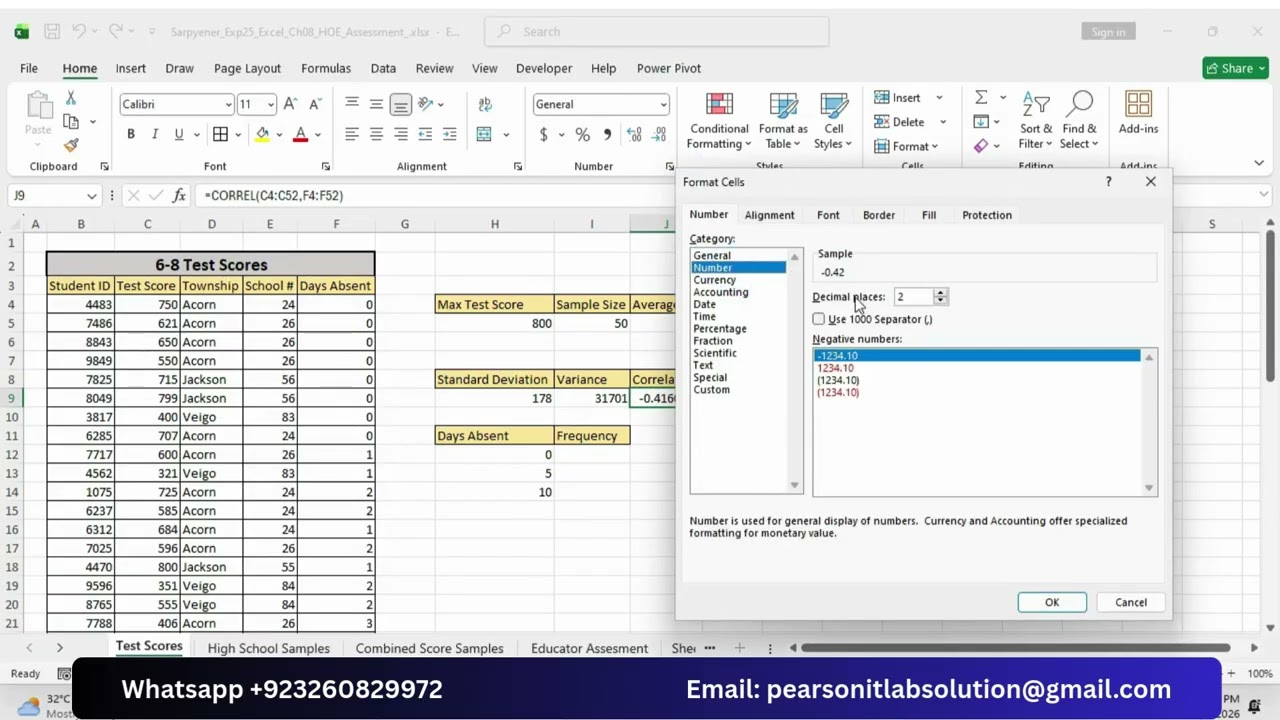This screenshot has height=720, width=1280.
Task: Toggle Wrap Text in Alignment group
Action: 485,104
